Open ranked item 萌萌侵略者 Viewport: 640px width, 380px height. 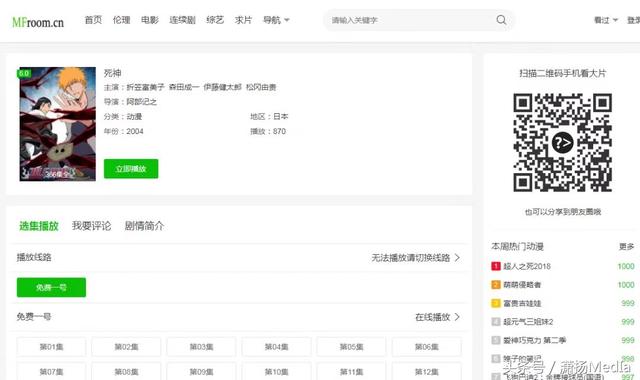point(522,284)
